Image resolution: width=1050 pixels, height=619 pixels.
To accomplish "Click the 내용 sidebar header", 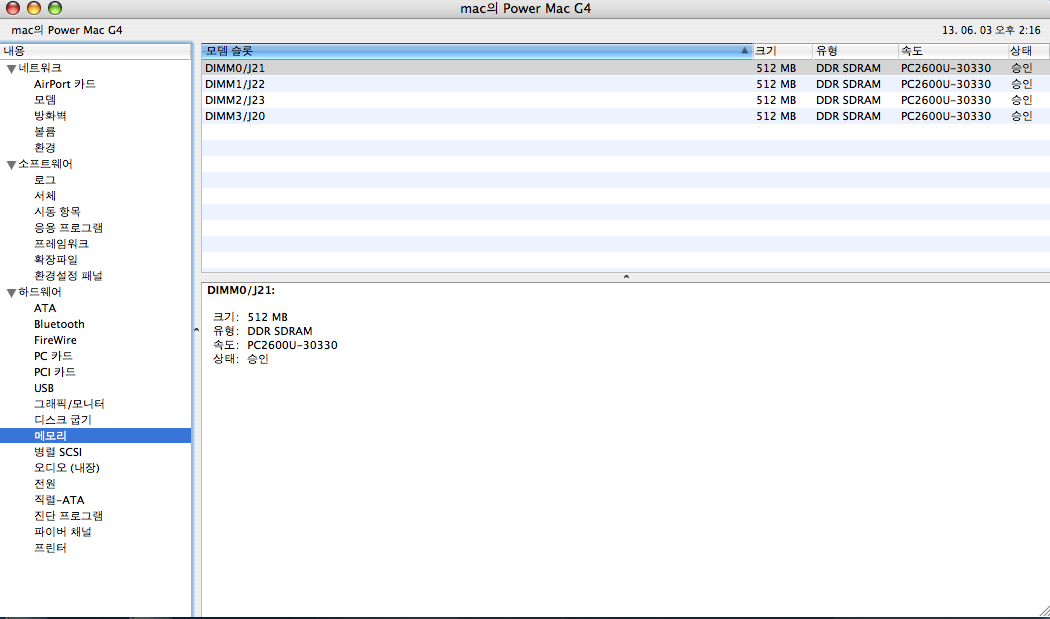I will (95, 50).
